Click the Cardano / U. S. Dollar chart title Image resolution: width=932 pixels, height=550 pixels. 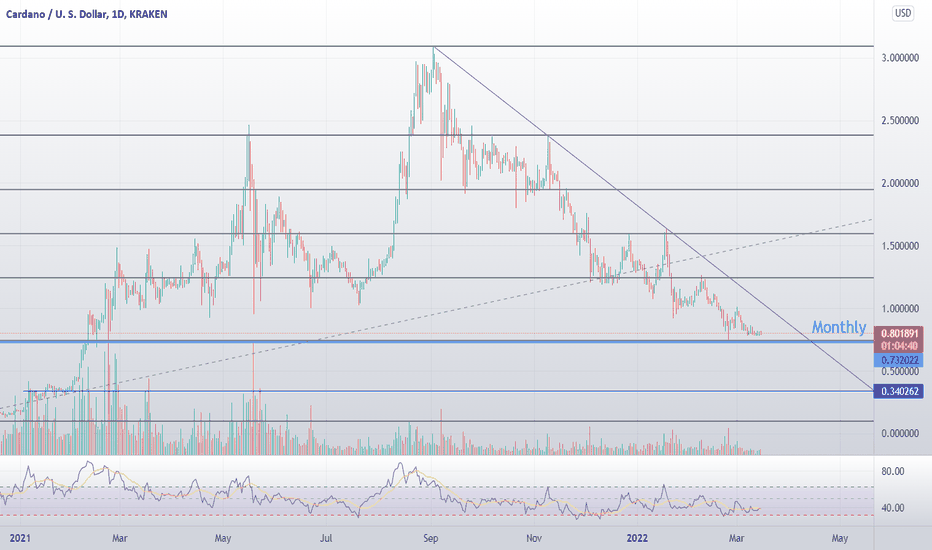click(87, 14)
